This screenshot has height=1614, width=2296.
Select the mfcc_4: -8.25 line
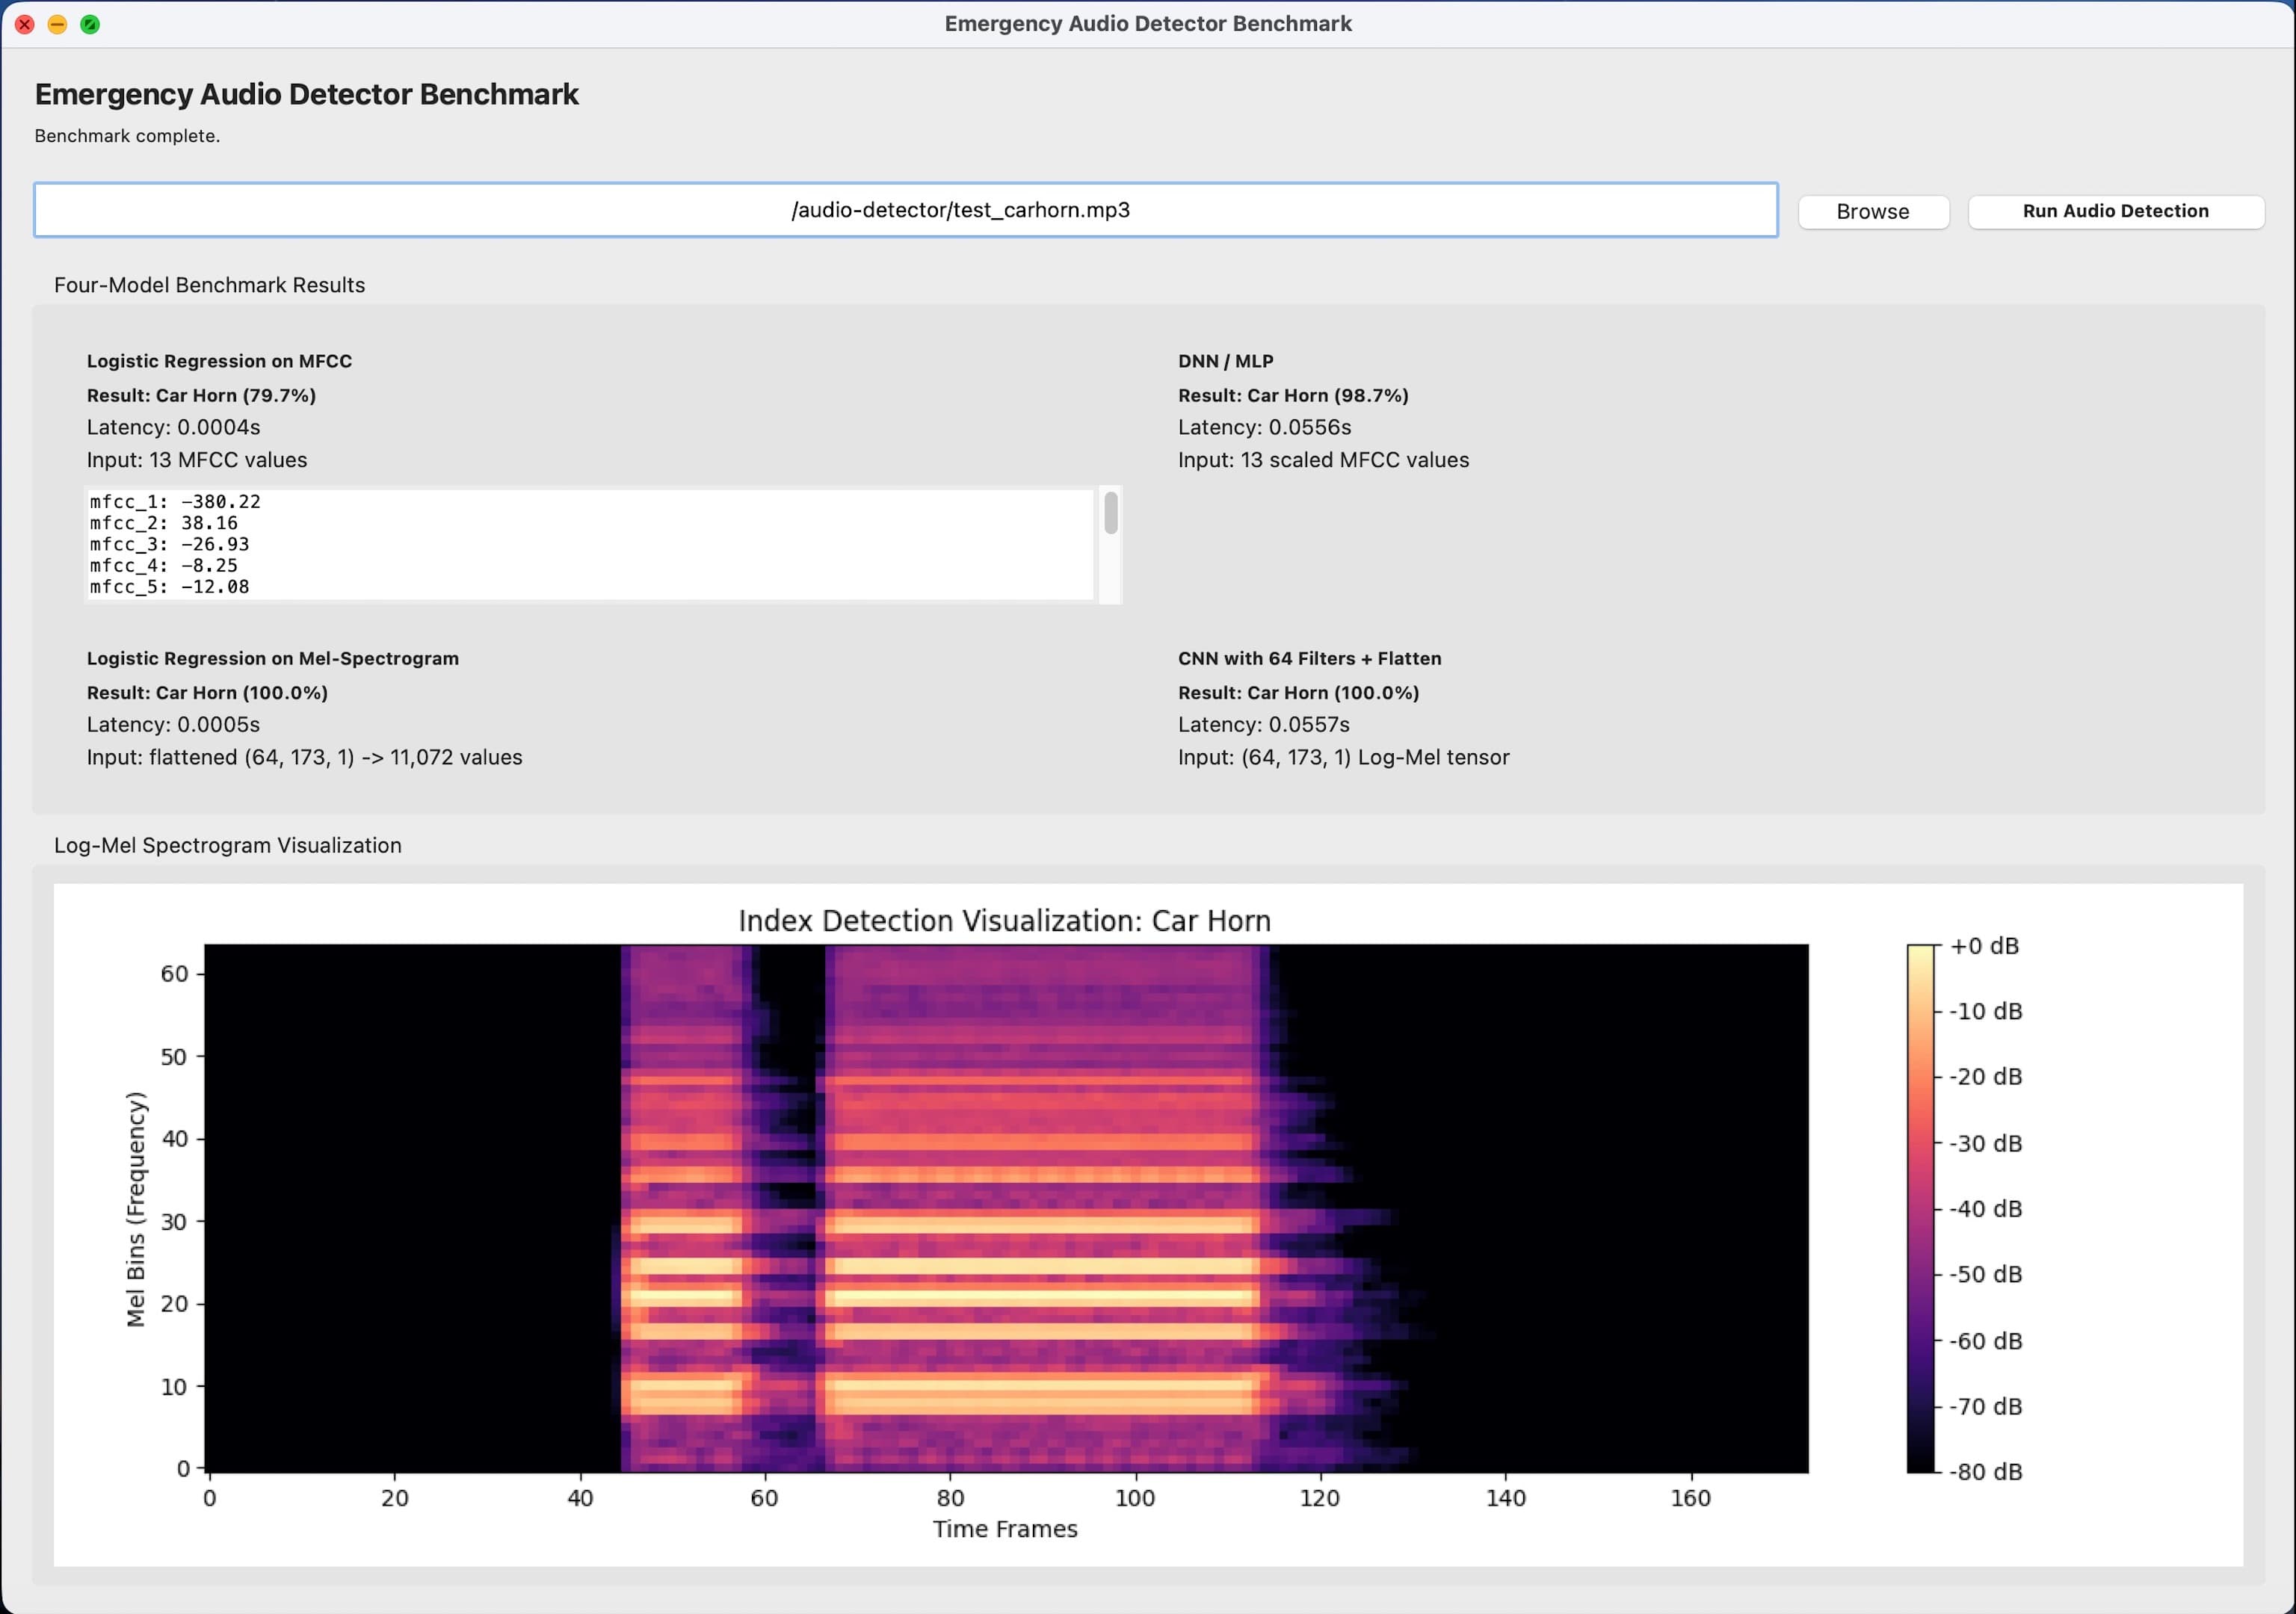(164, 565)
